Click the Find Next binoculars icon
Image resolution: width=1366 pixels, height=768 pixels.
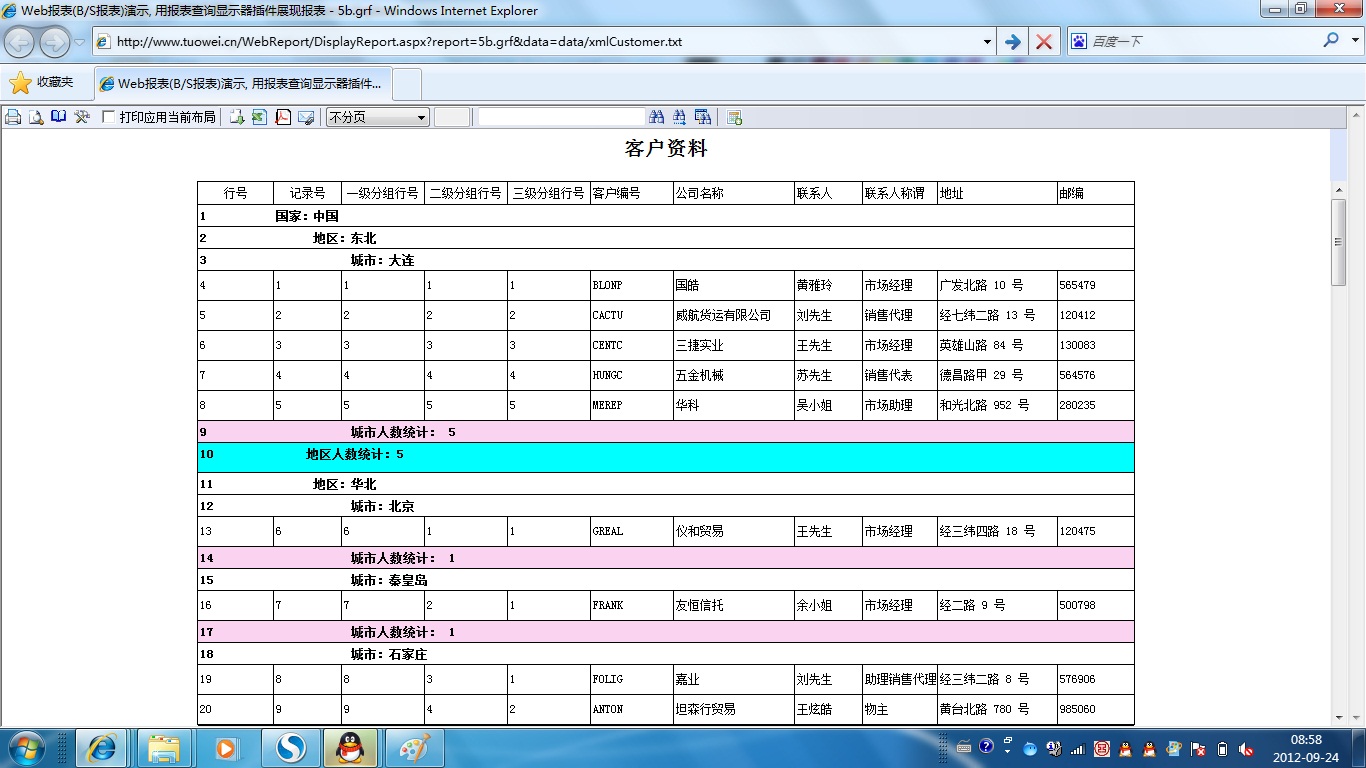pyautogui.click(x=680, y=117)
